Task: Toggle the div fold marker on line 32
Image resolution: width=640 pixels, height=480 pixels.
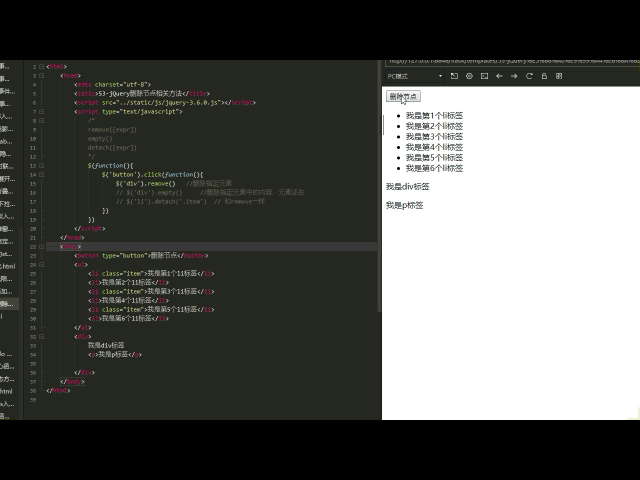Action: (42, 337)
